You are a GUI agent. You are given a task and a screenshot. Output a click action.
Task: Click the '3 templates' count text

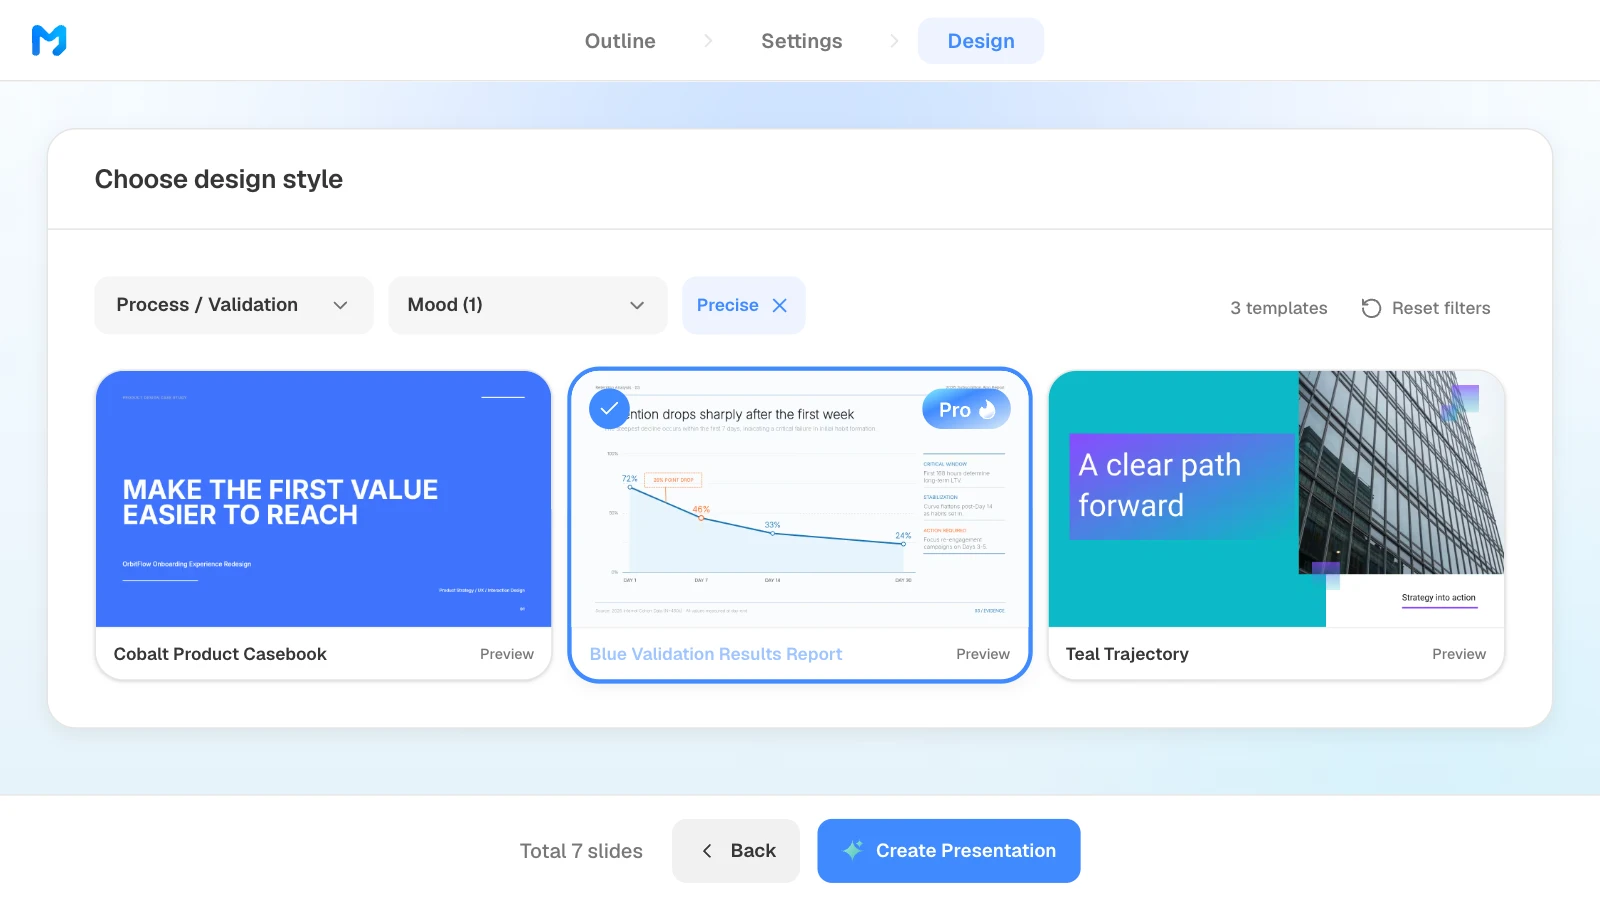click(1279, 308)
